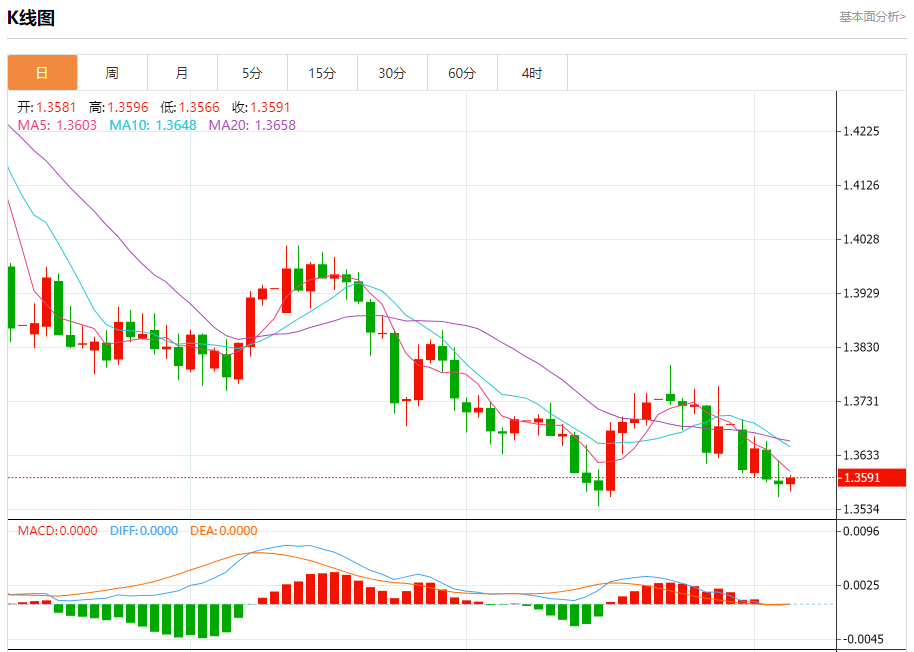
Task: Select the 日 daily chart tab
Action: 42,73
